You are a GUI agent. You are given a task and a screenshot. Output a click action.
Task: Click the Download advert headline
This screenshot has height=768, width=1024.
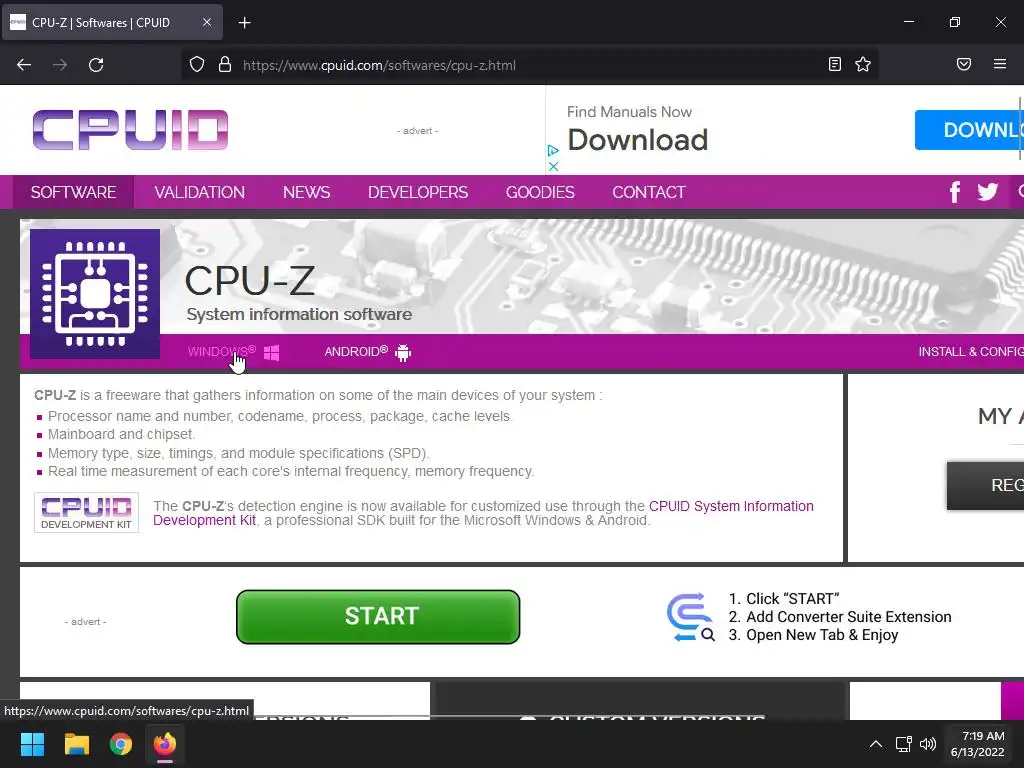click(637, 140)
